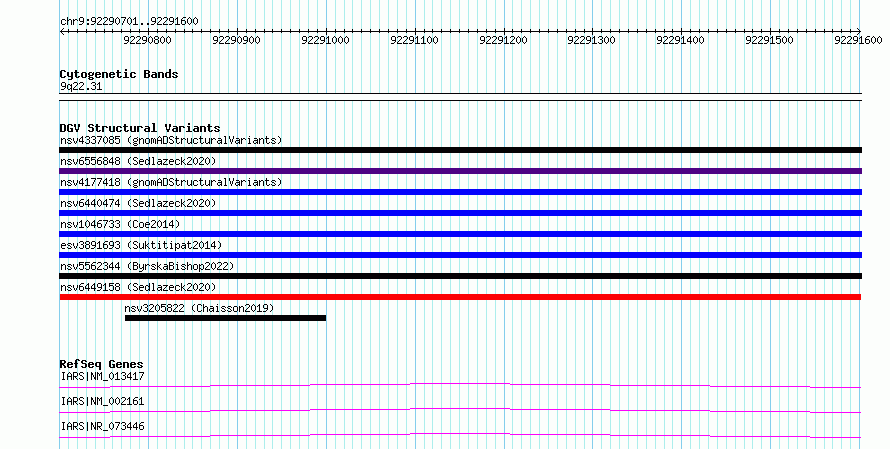Open the nsv1046733 (Coe2014) label
The image size is (890, 449).
coord(120,224)
